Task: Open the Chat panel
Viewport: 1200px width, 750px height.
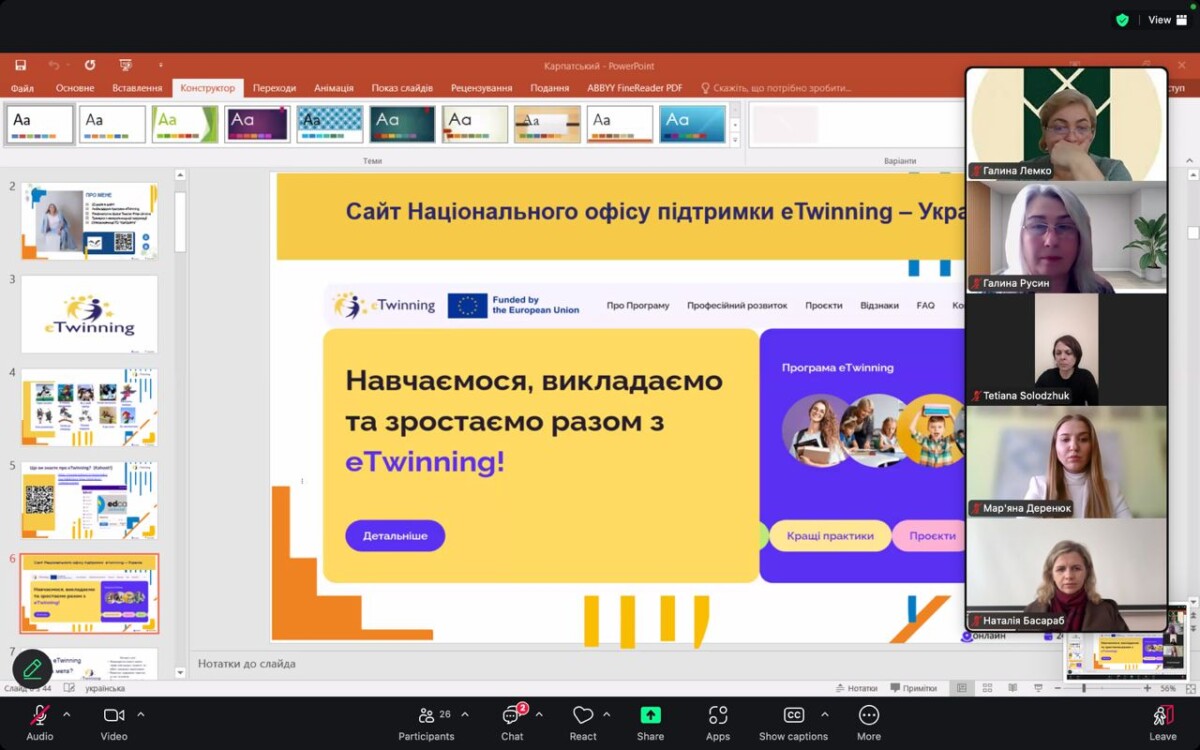Action: [512, 716]
